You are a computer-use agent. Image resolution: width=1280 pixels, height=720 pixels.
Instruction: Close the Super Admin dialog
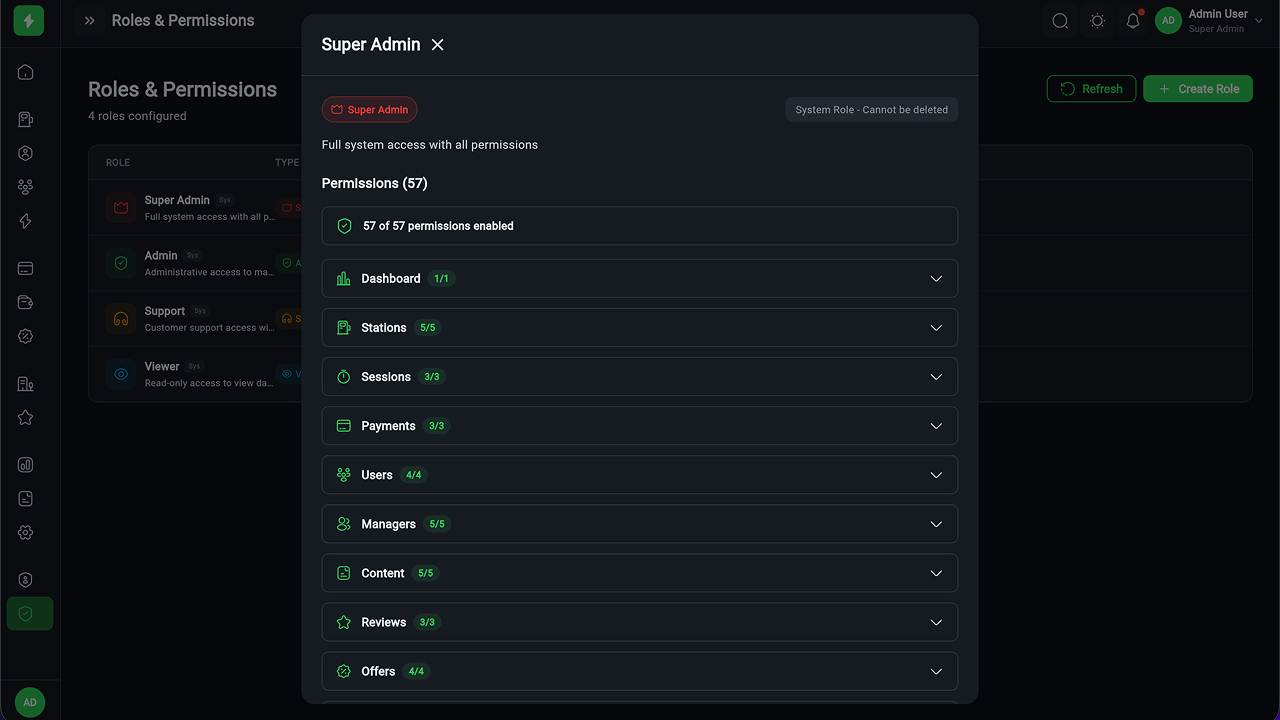coord(437,45)
